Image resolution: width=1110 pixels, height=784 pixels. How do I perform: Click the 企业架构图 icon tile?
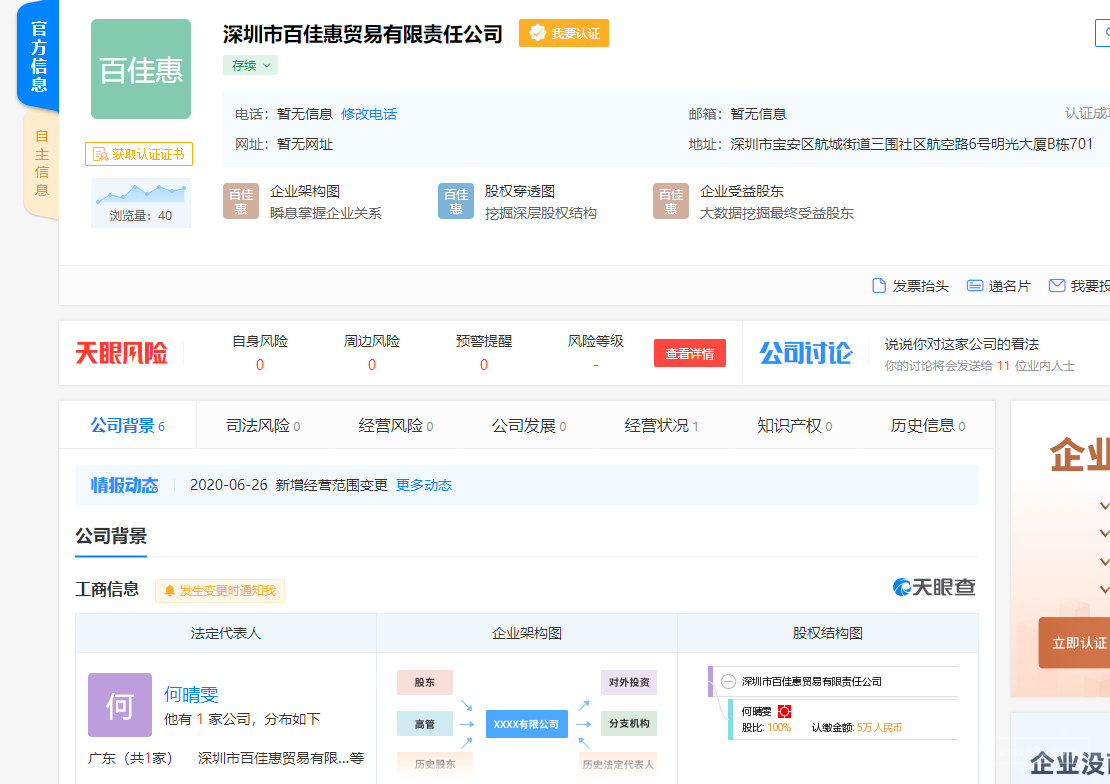tap(240, 201)
